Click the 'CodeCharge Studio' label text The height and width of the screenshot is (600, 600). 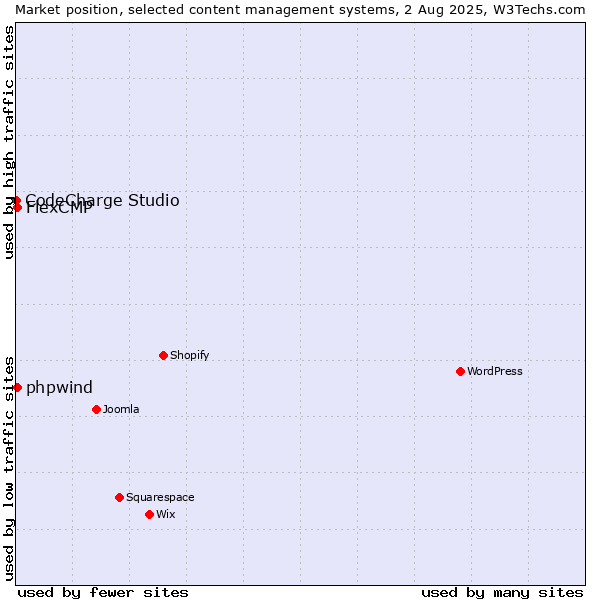coord(103,200)
